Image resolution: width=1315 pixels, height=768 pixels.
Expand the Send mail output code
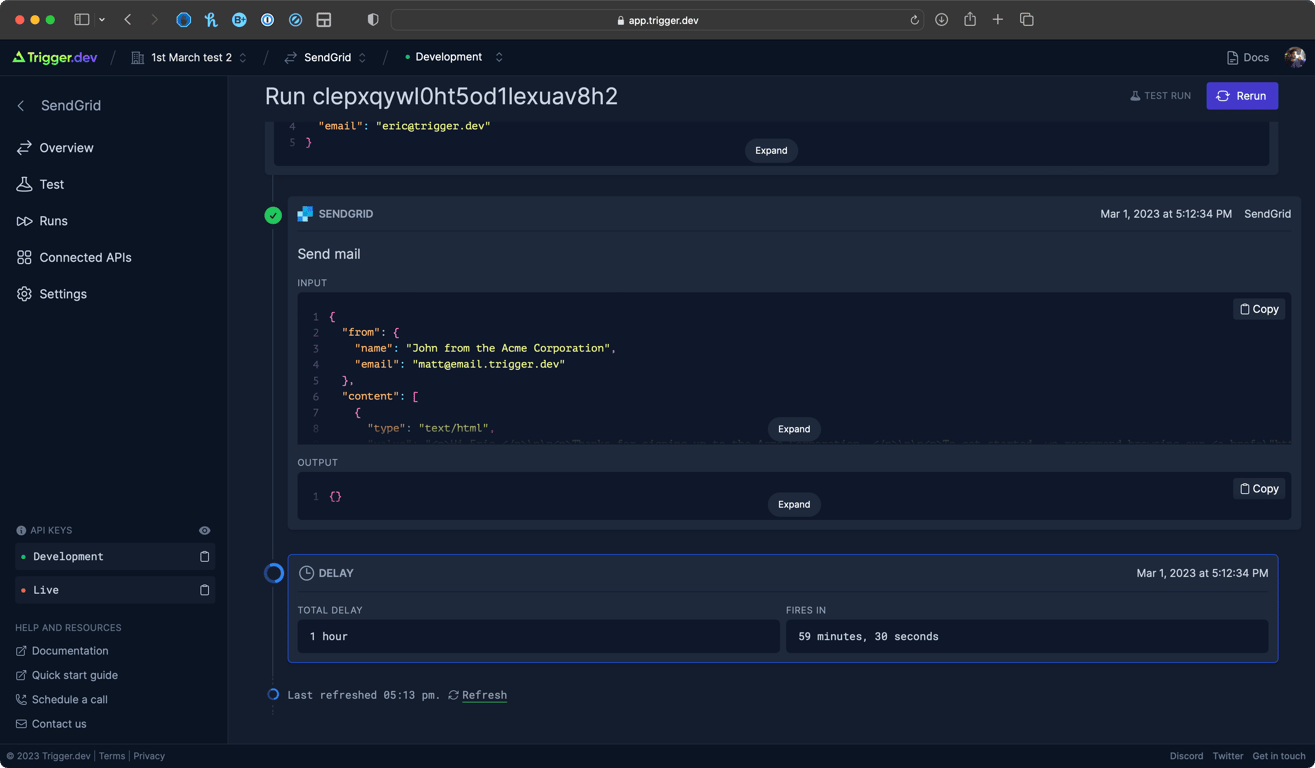coord(794,505)
